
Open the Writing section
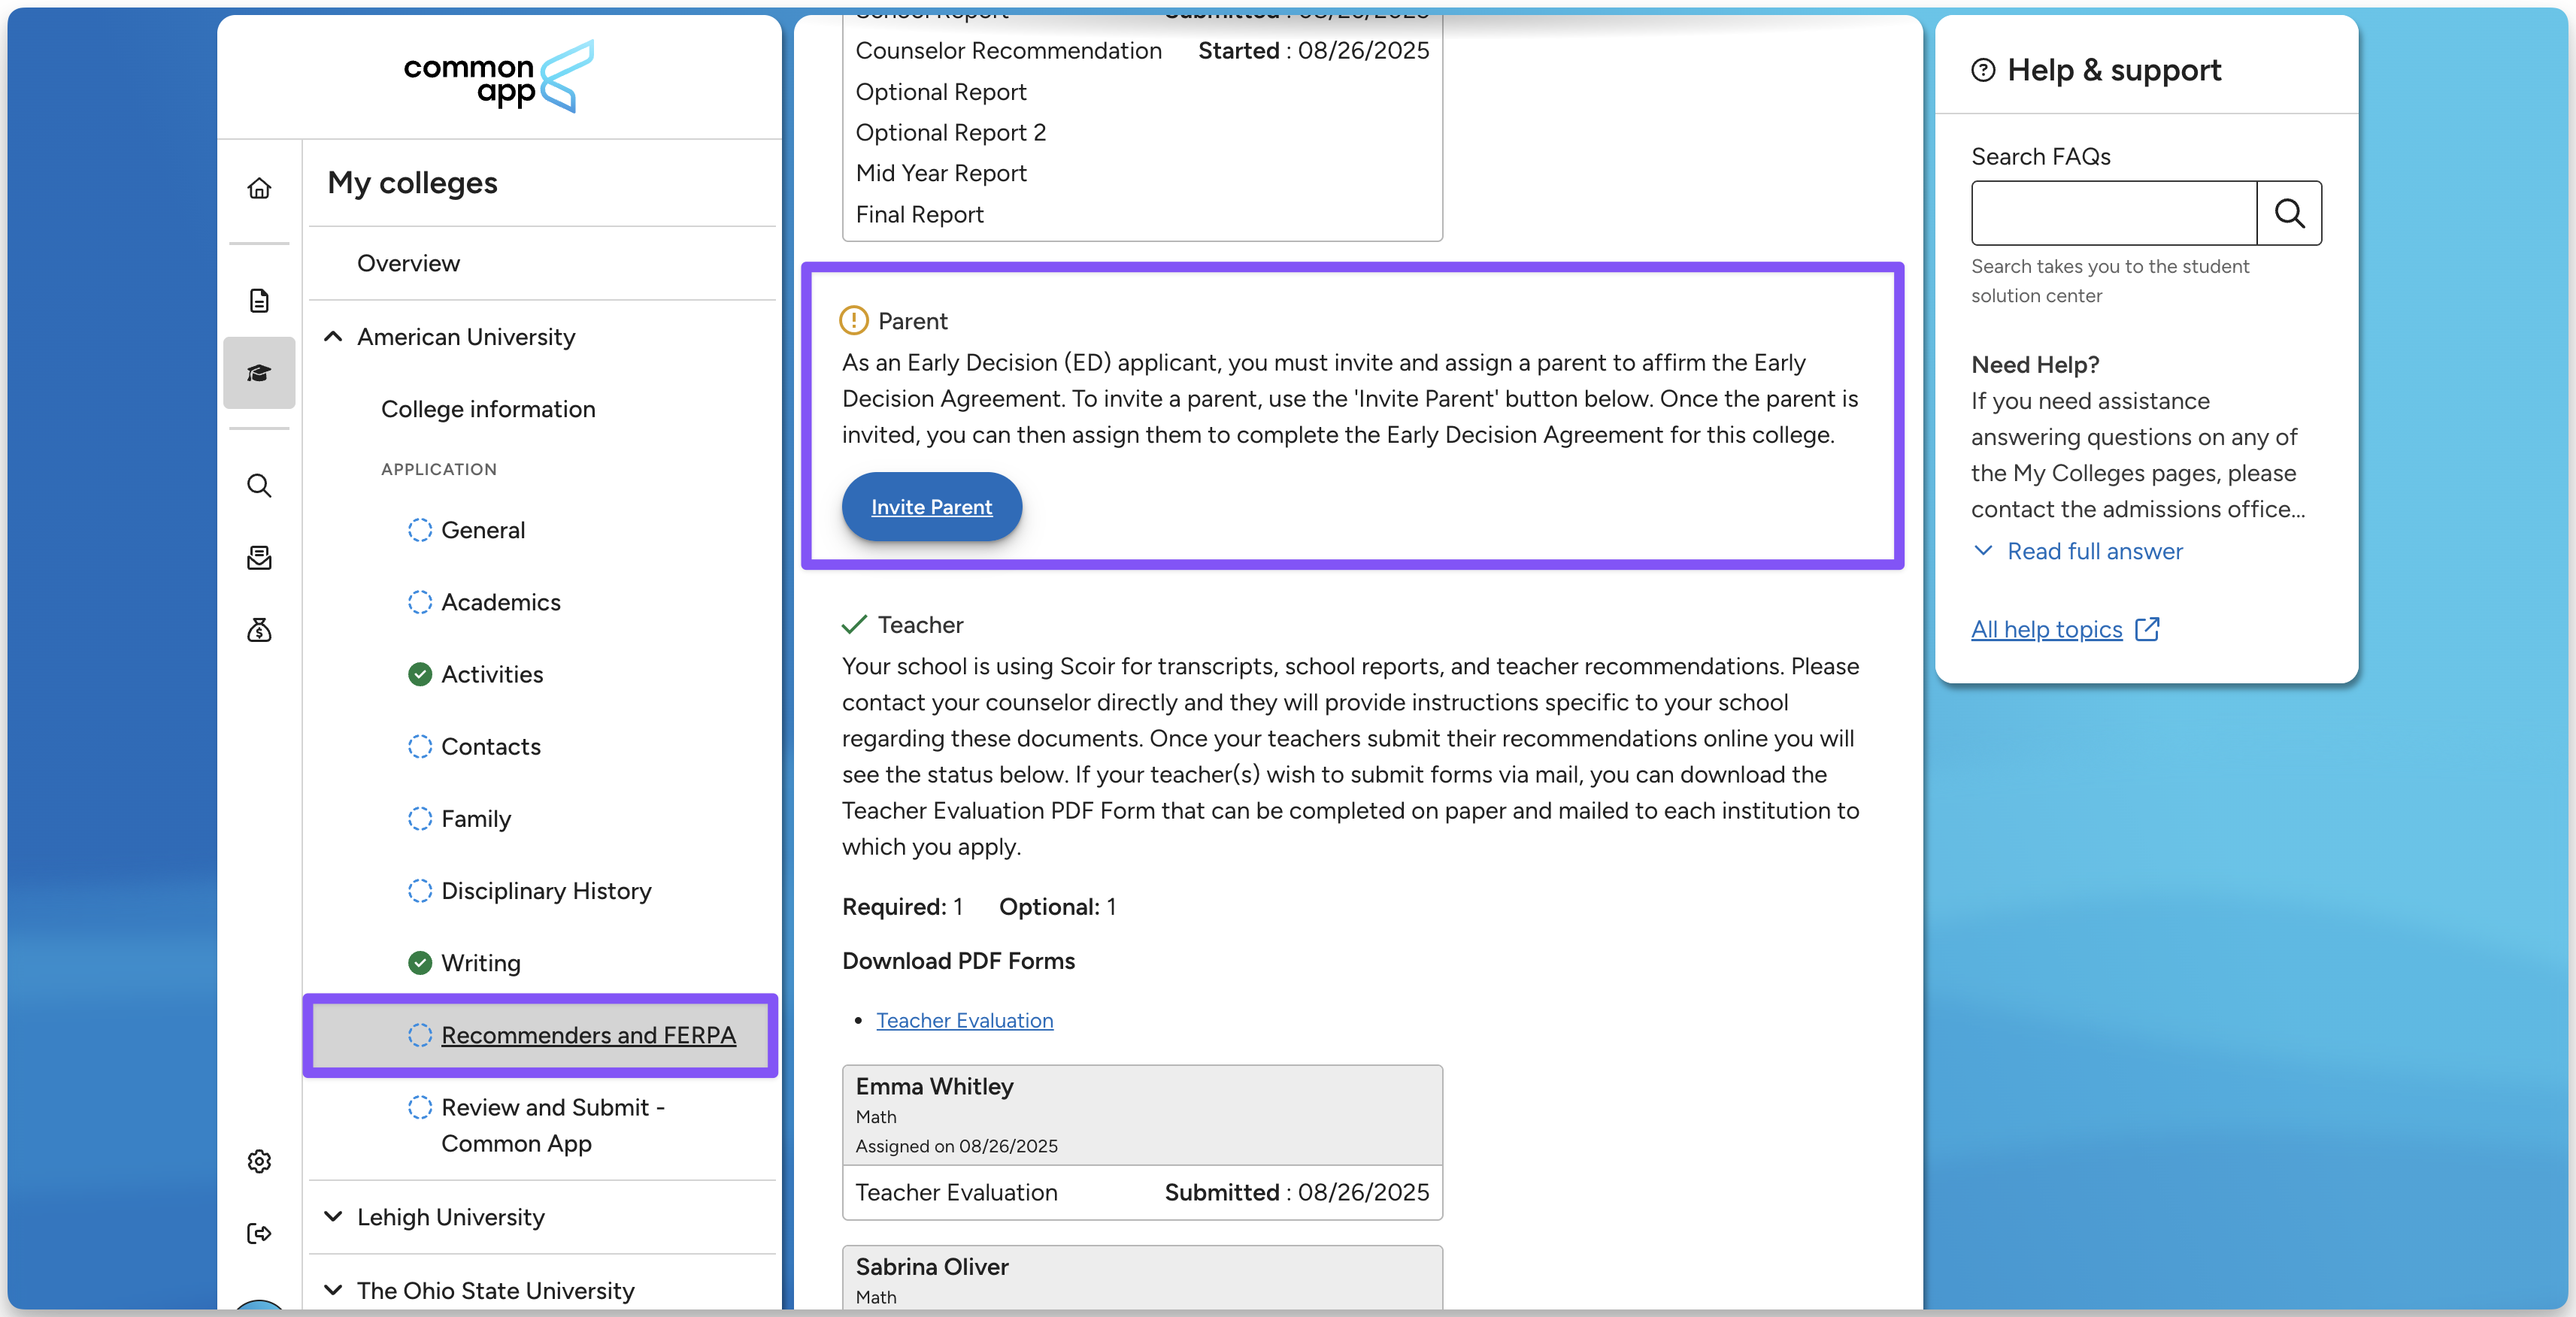tap(481, 963)
